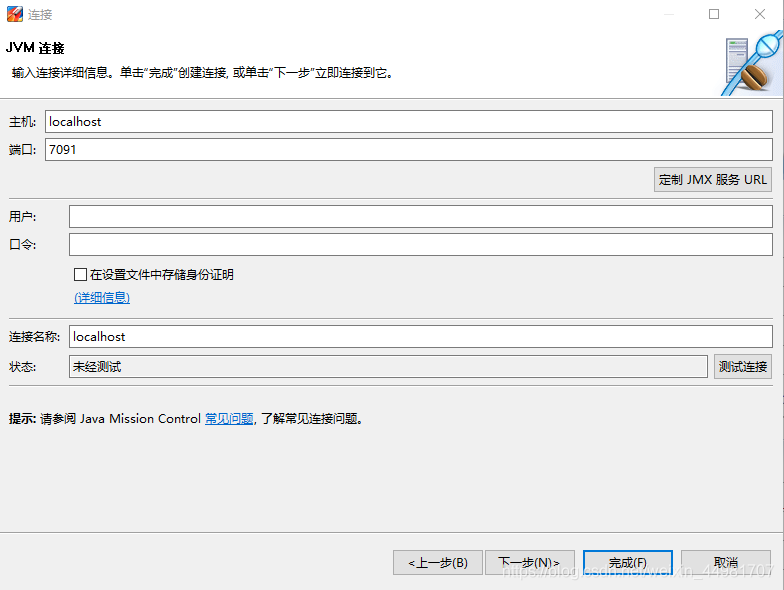This screenshot has width=784, height=590.
Task: Click the 连接名称: label
Action: tap(34, 336)
